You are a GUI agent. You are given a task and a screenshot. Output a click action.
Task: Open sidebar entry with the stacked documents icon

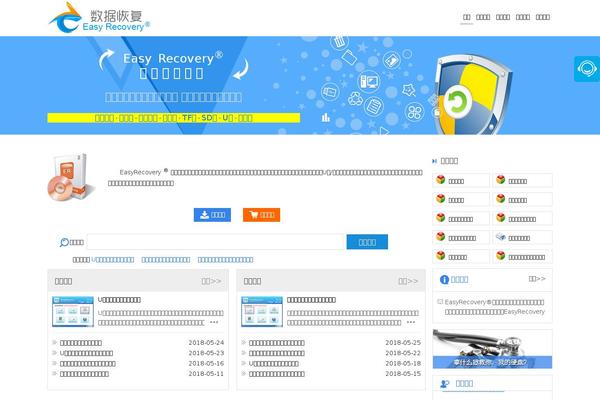pos(522,238)
